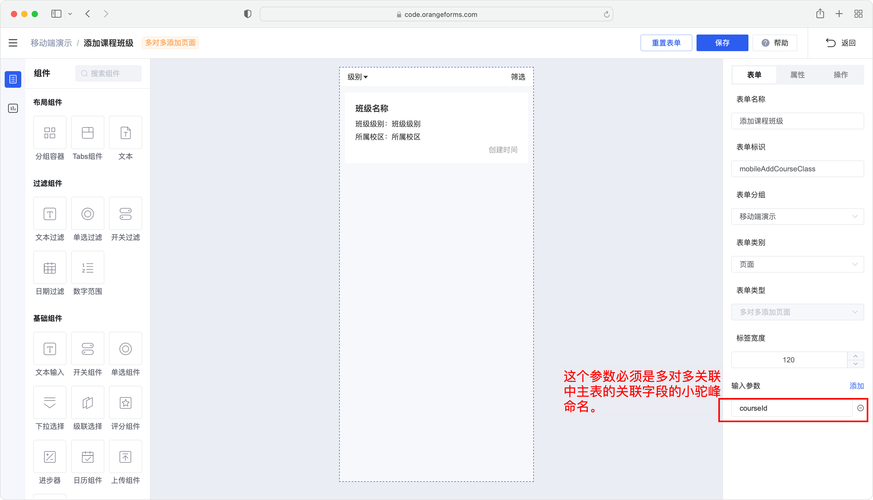Pick the 级联选择 component icon
This screenshot has height=500, width=873.
pyautogui.click(x=87, y=403)
